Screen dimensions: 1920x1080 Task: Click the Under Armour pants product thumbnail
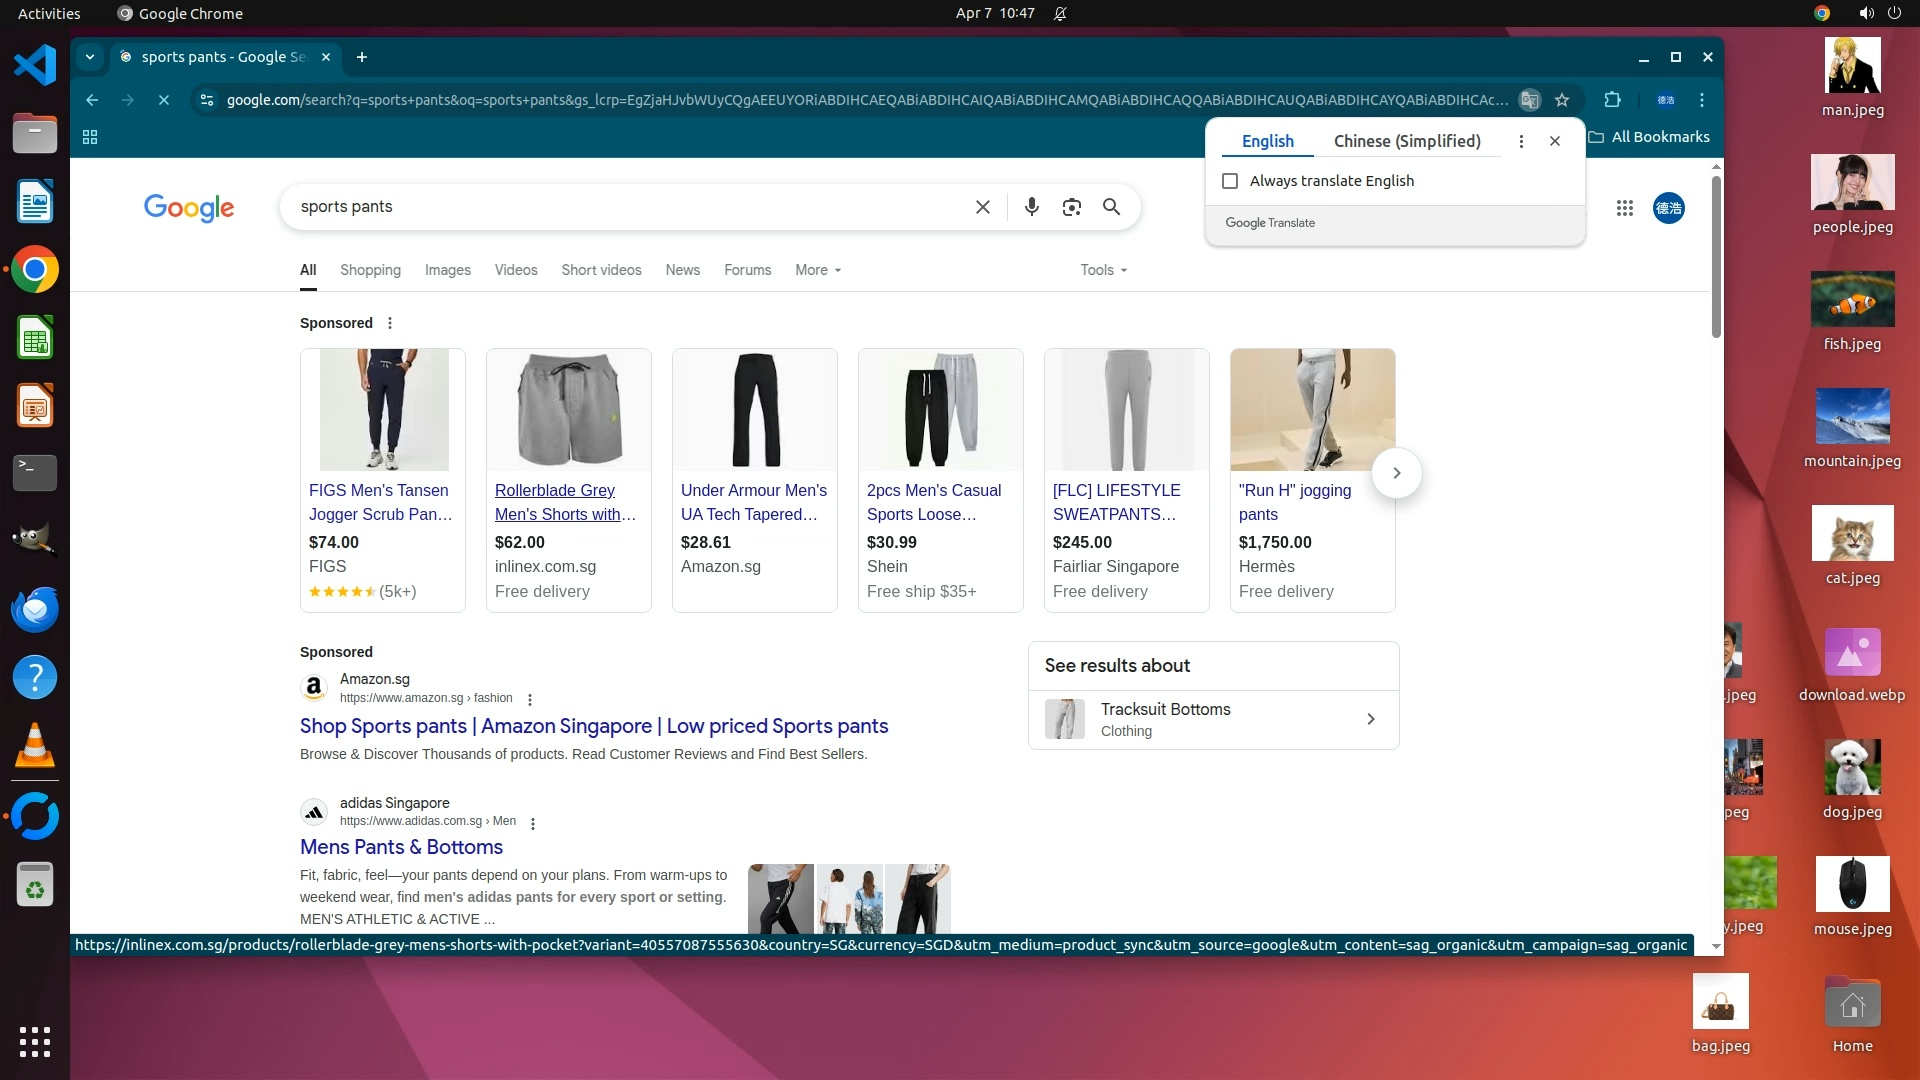pos(754,410)
